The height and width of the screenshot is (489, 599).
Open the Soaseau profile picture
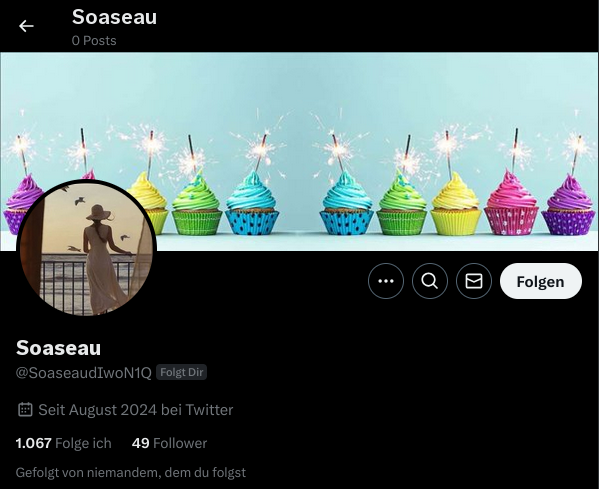pyautogui.click(x=87, y=248)
